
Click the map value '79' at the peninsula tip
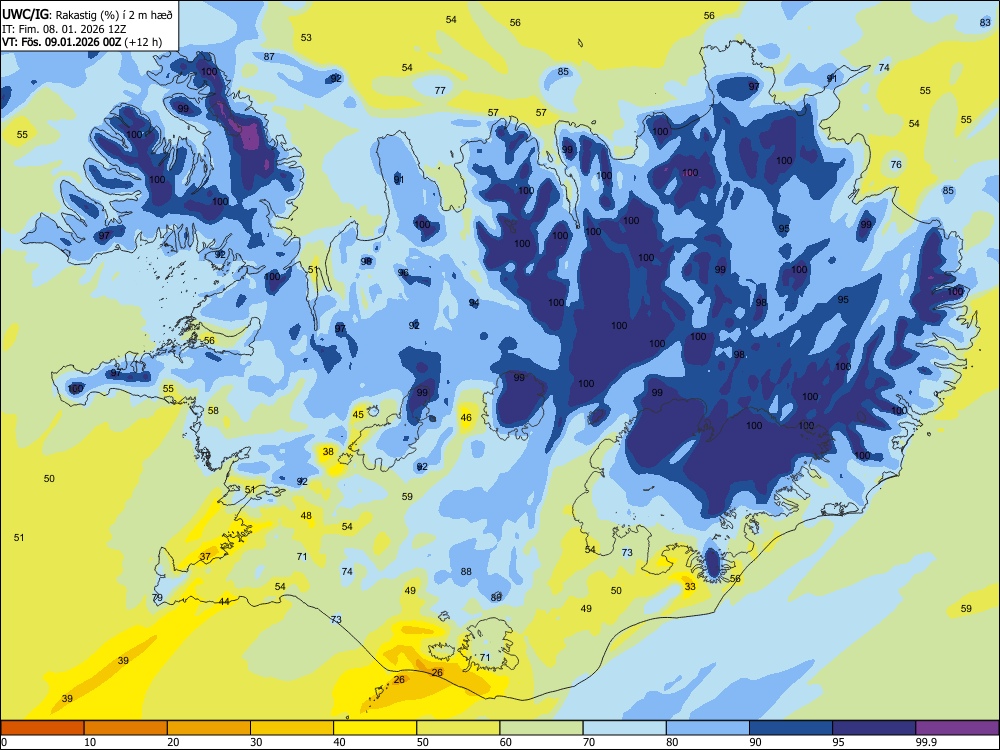pyautogui.click(x=158, y=598)
